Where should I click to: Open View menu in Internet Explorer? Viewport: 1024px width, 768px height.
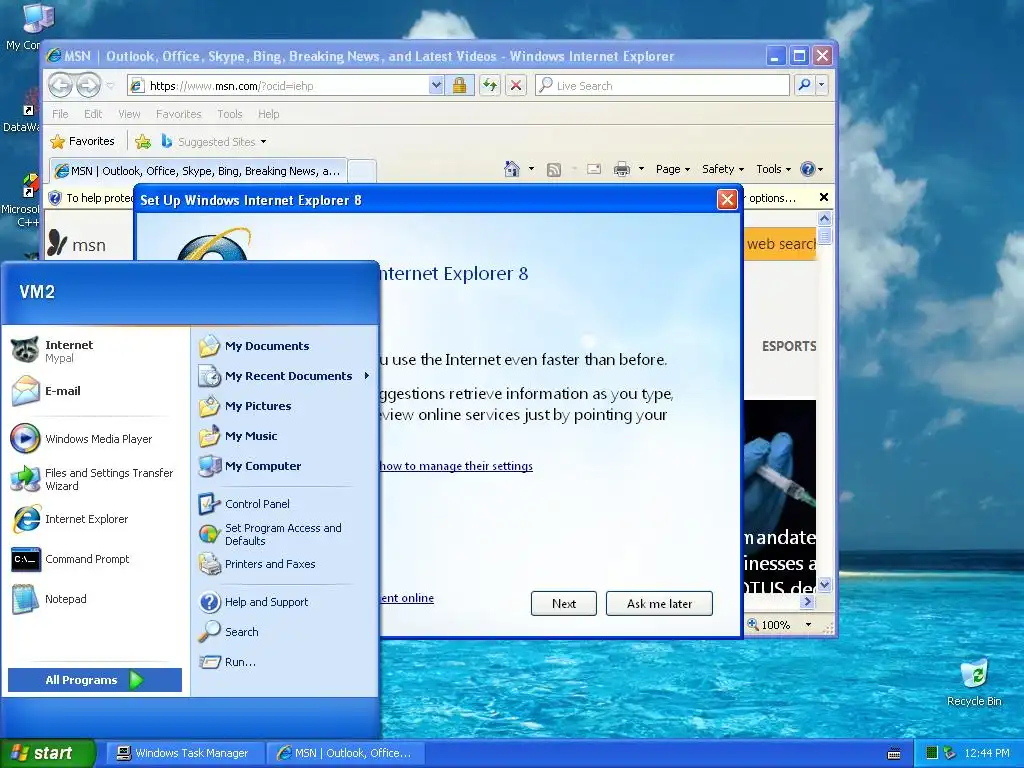(129, 114)
